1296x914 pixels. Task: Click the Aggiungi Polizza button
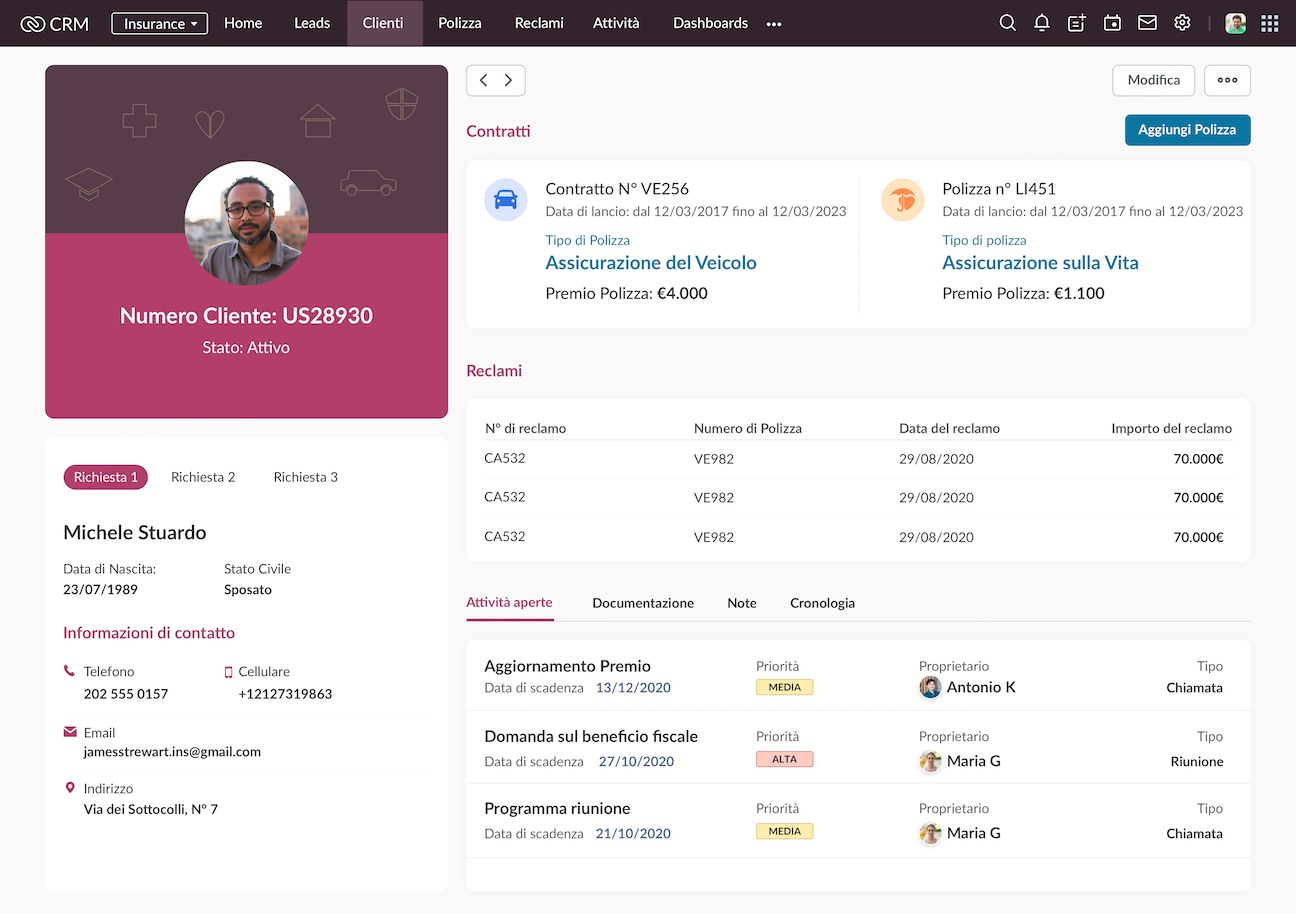click(1187, 130)
